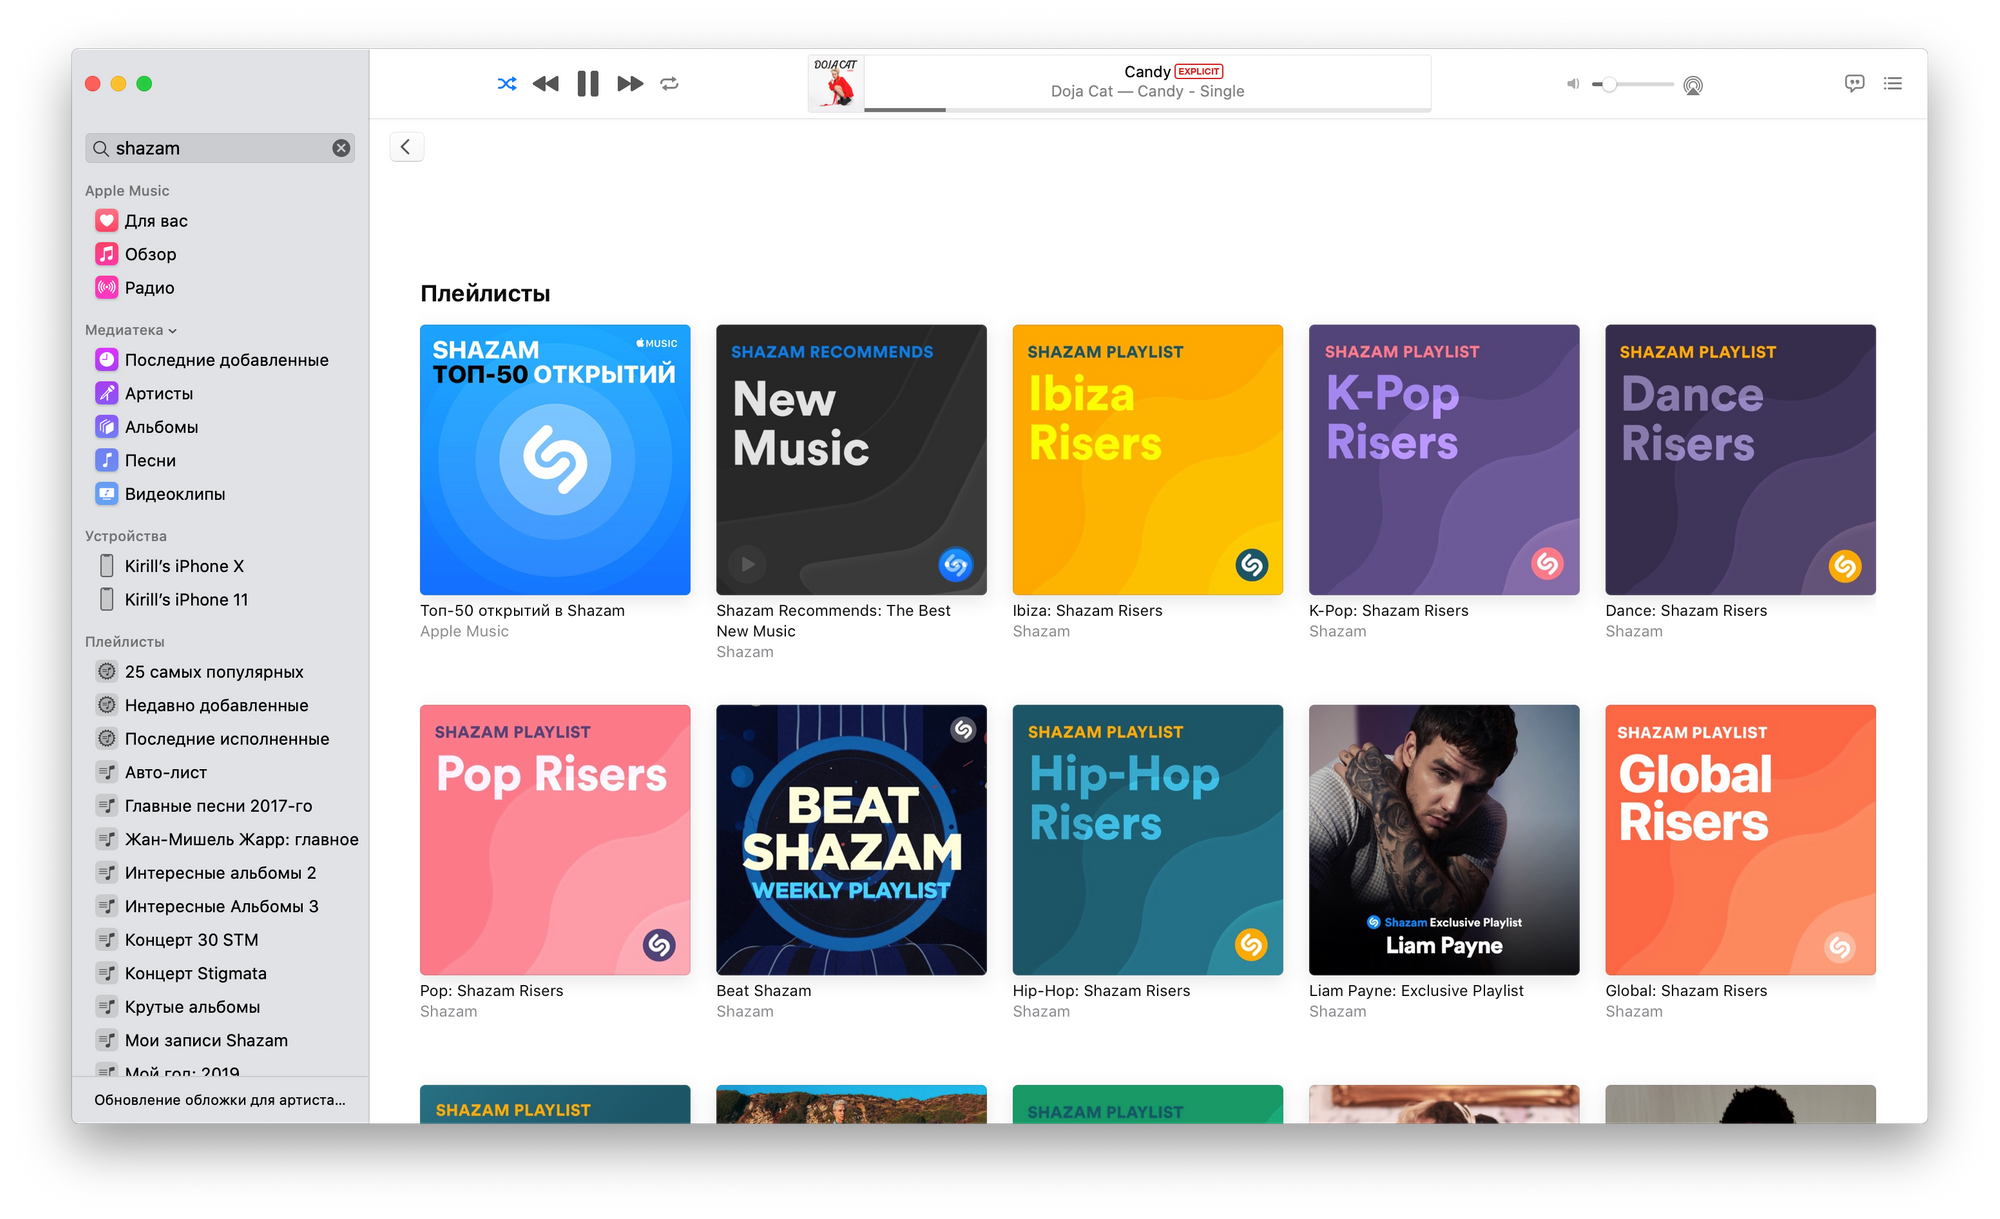The width and height of the screenshot is (2000, 1219).
Task: Click Shazam Recommends: The Best New Music title
Action: click(833, 621)
